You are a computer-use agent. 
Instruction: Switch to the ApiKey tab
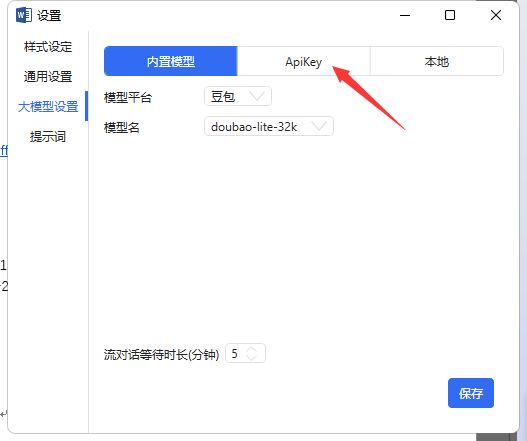click(x=304, y=61)
